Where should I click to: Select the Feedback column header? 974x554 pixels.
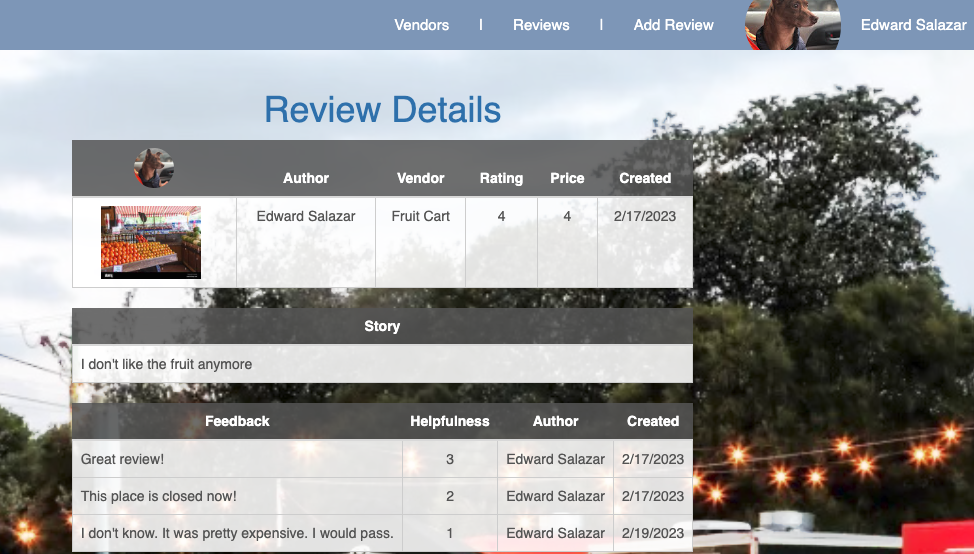pyautogui.click(x=237, y=421)
